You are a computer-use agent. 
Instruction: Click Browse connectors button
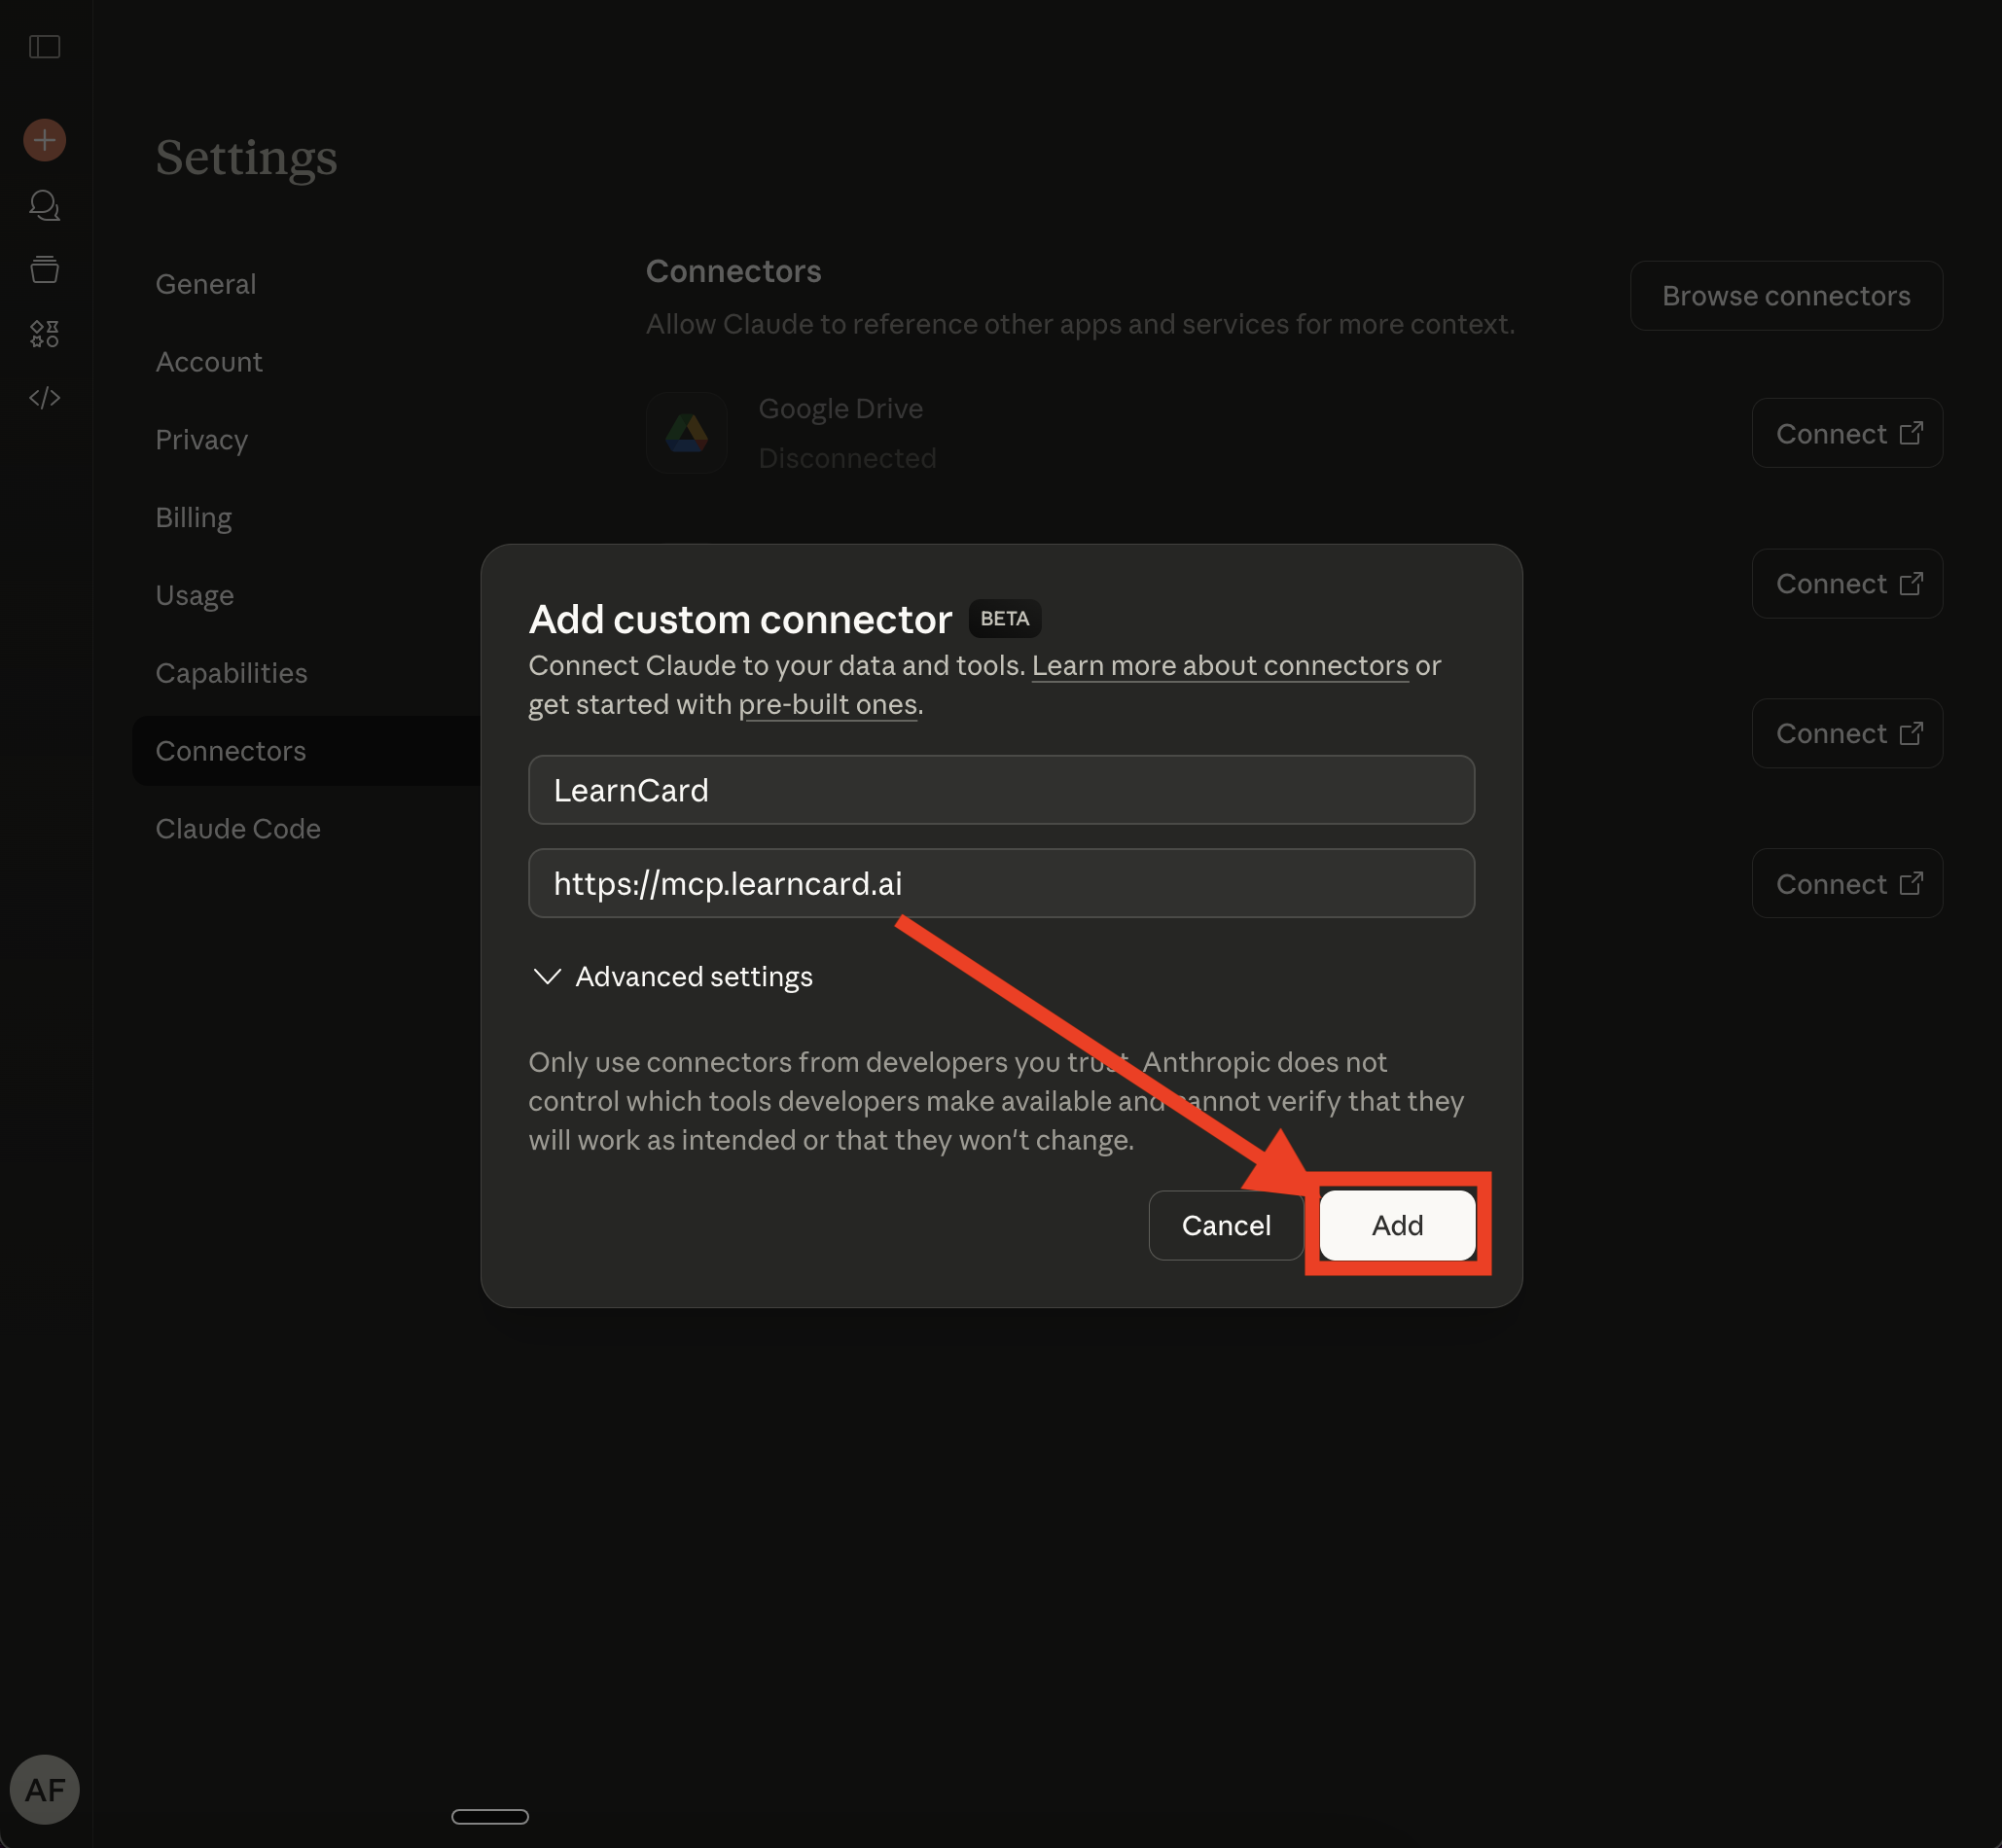tap(1786, 296)
